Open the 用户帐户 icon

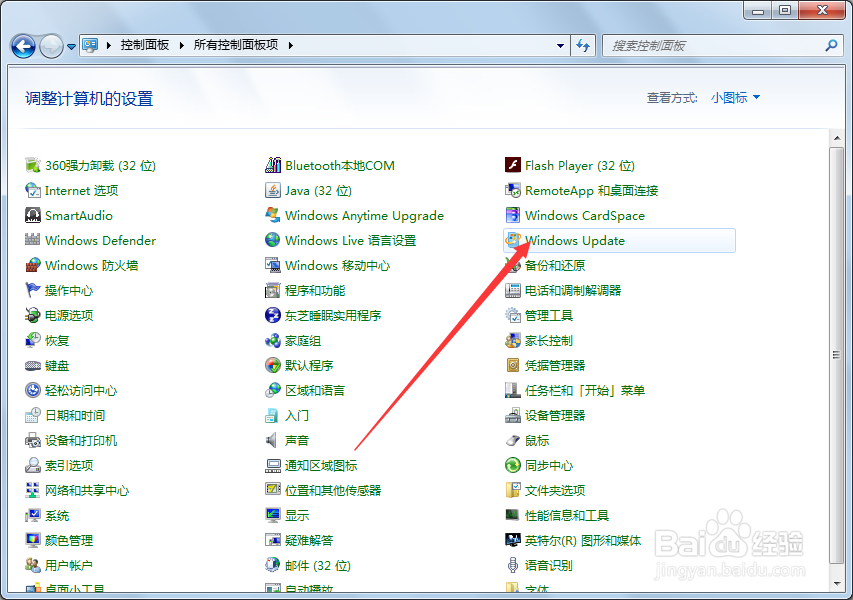pyautogui.click(x=33, y=565)
